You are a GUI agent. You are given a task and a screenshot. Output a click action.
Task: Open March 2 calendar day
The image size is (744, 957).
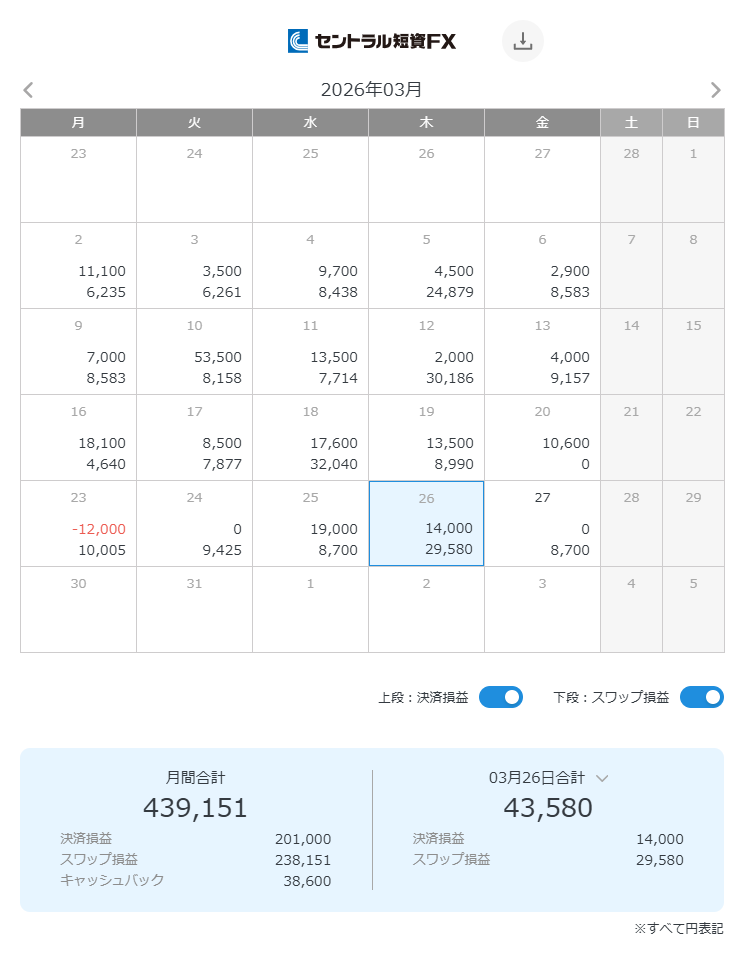(78, 266)
